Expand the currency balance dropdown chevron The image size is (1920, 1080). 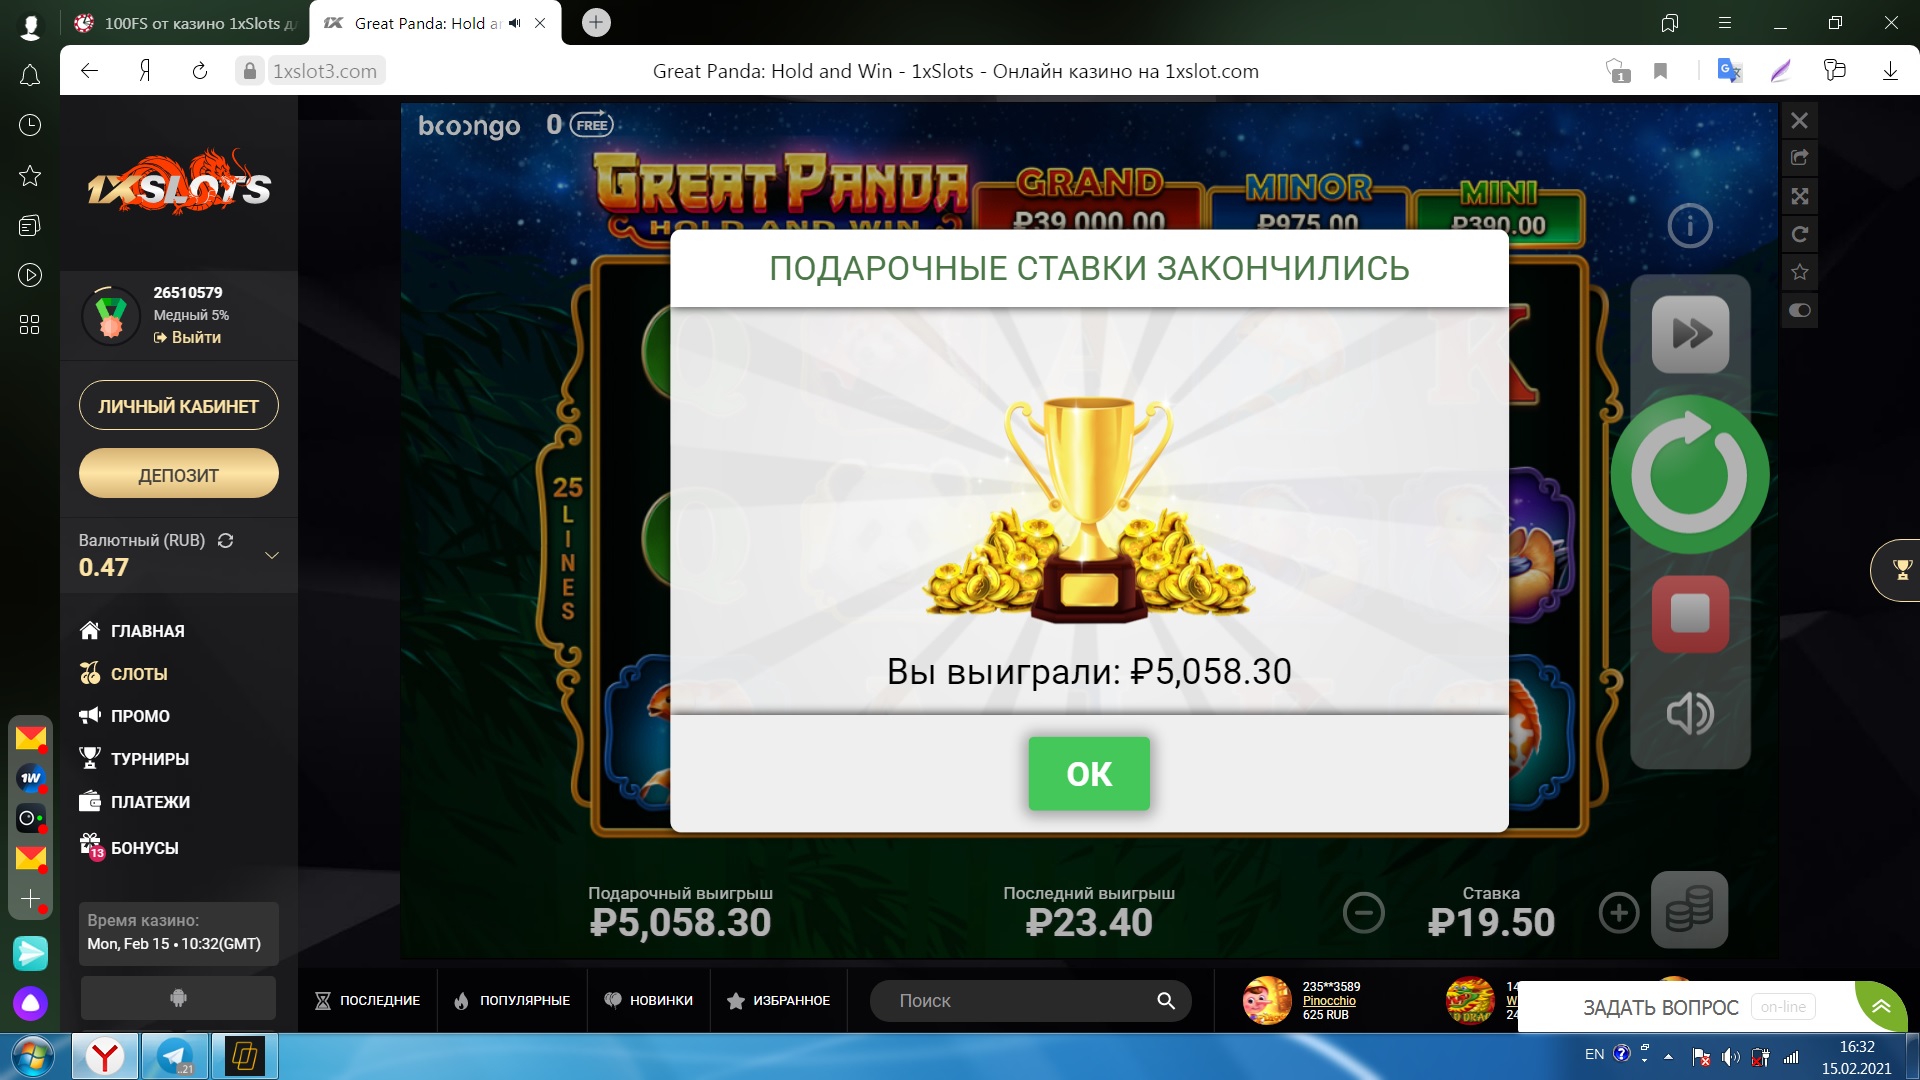tap(271, 555)
